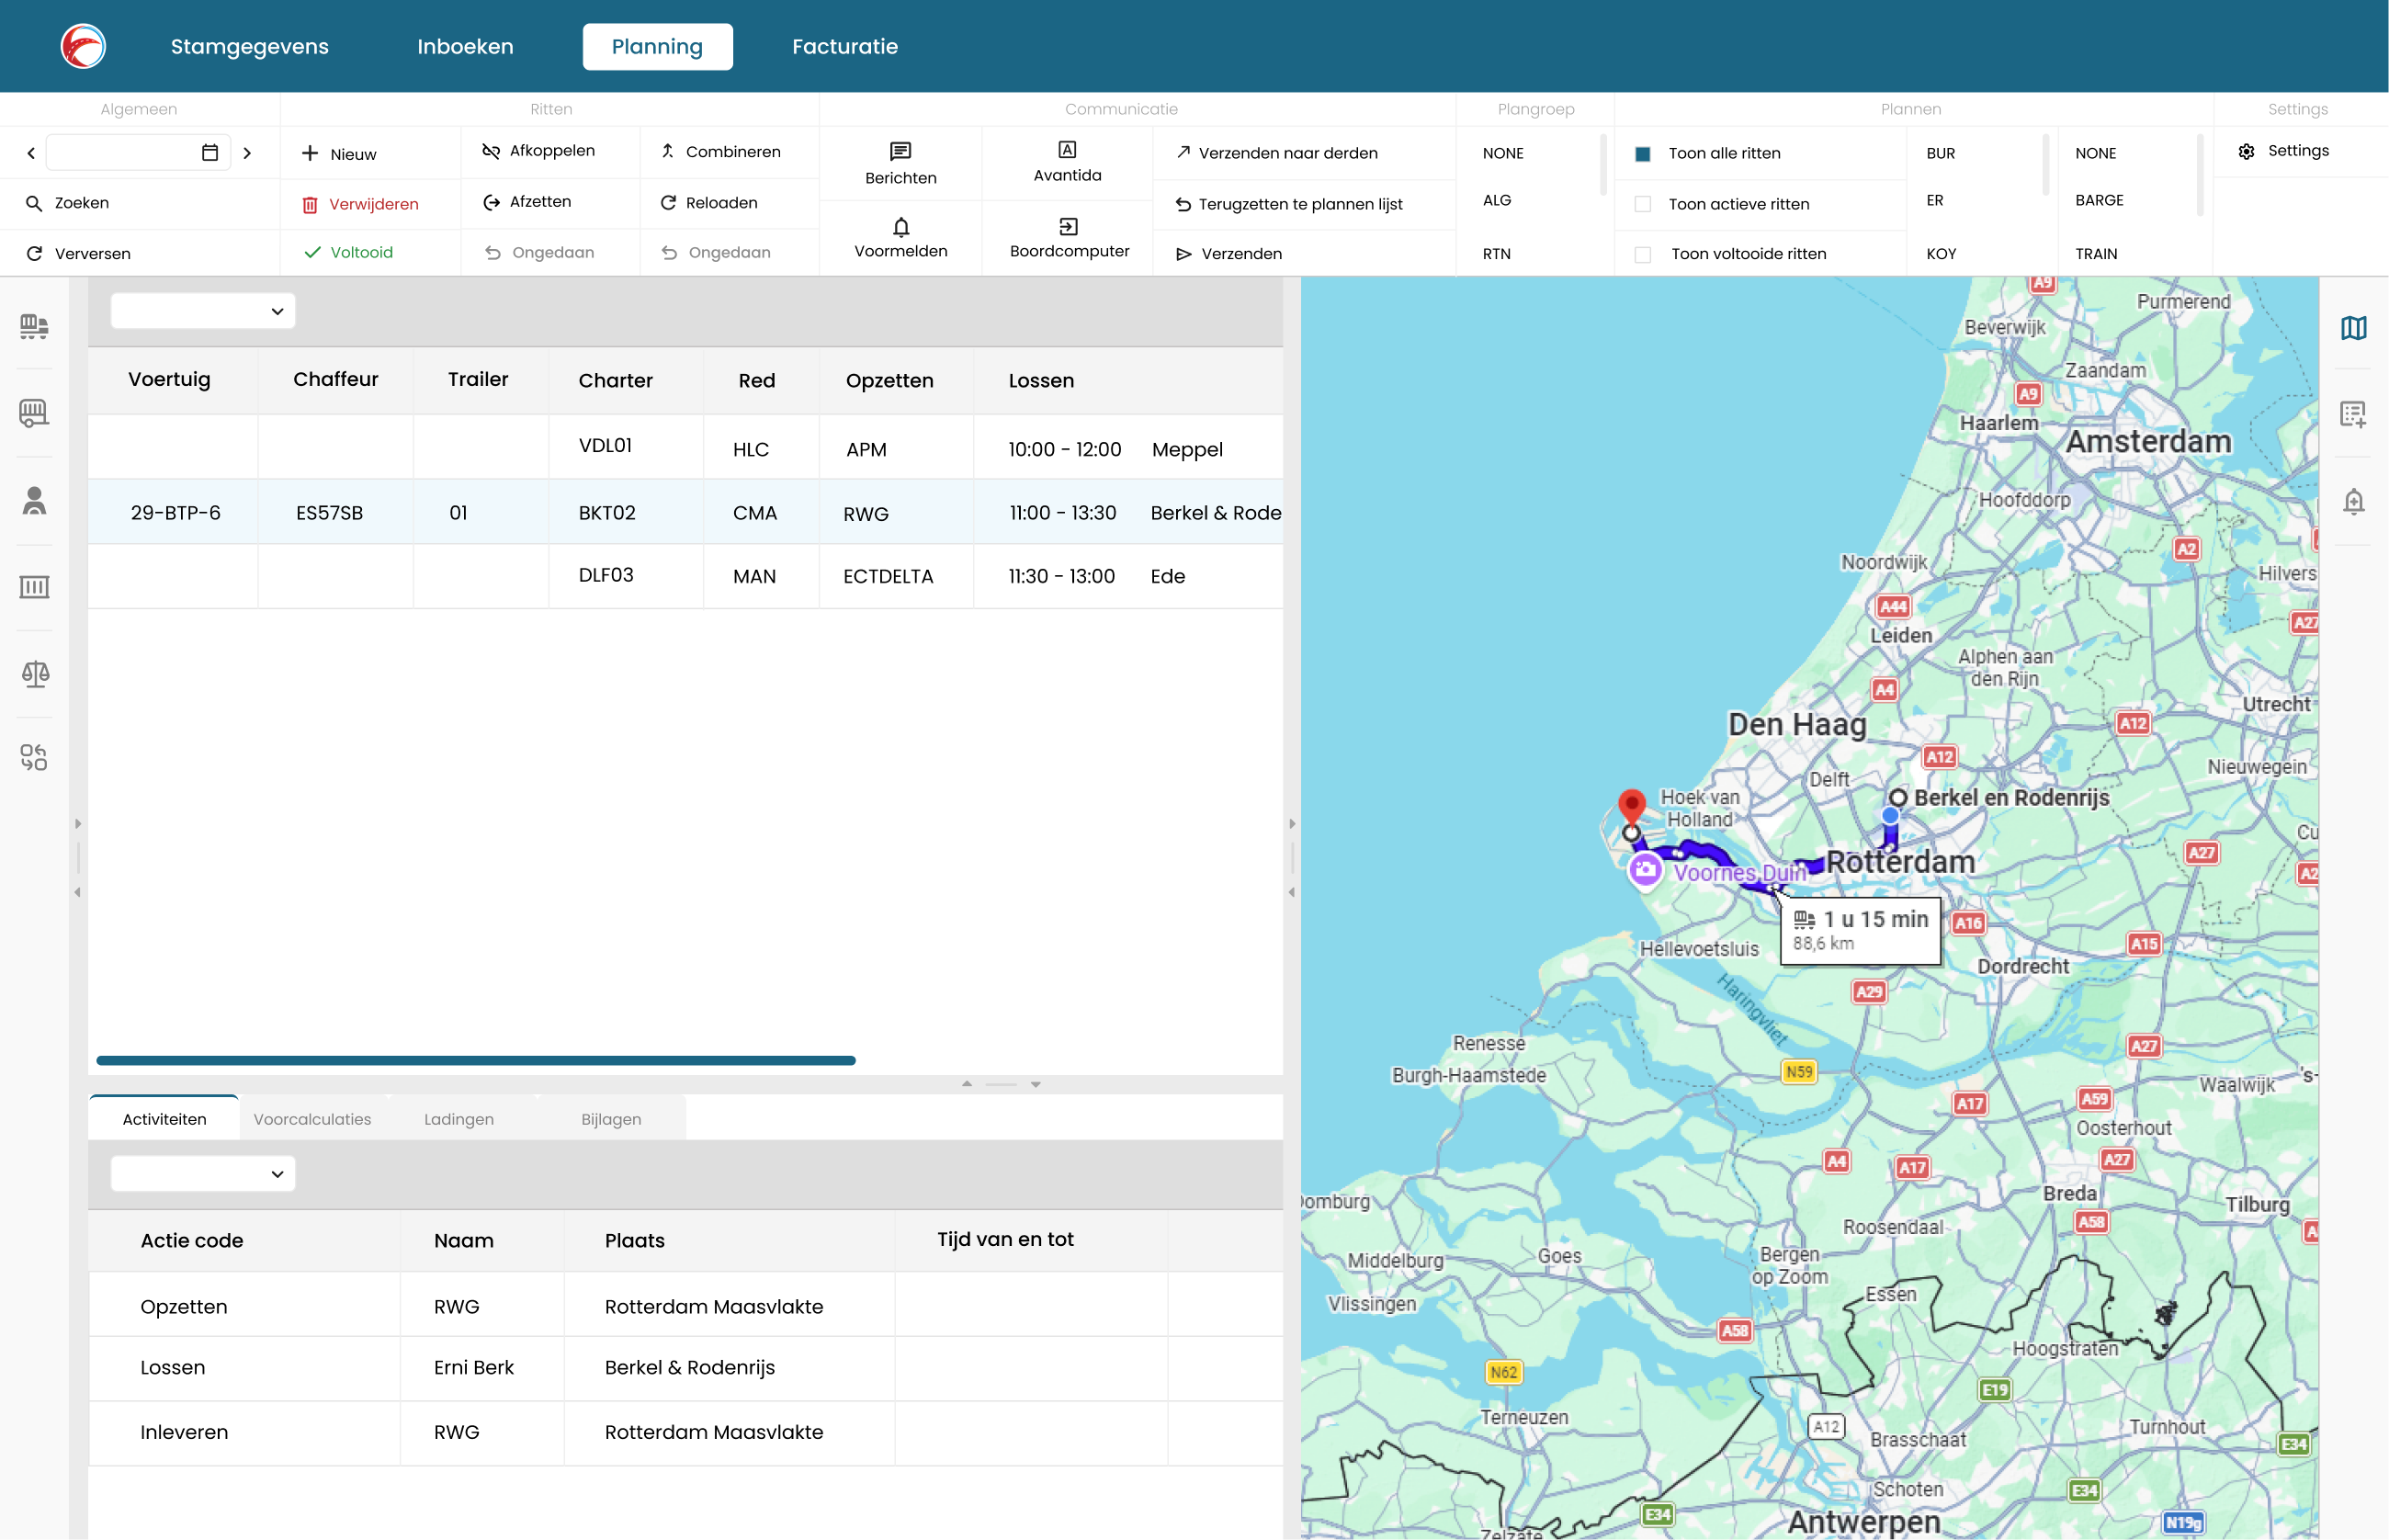Expand the dropdown above the ritten table
Screen dimensions: 2389x1540
click(203, 311)
